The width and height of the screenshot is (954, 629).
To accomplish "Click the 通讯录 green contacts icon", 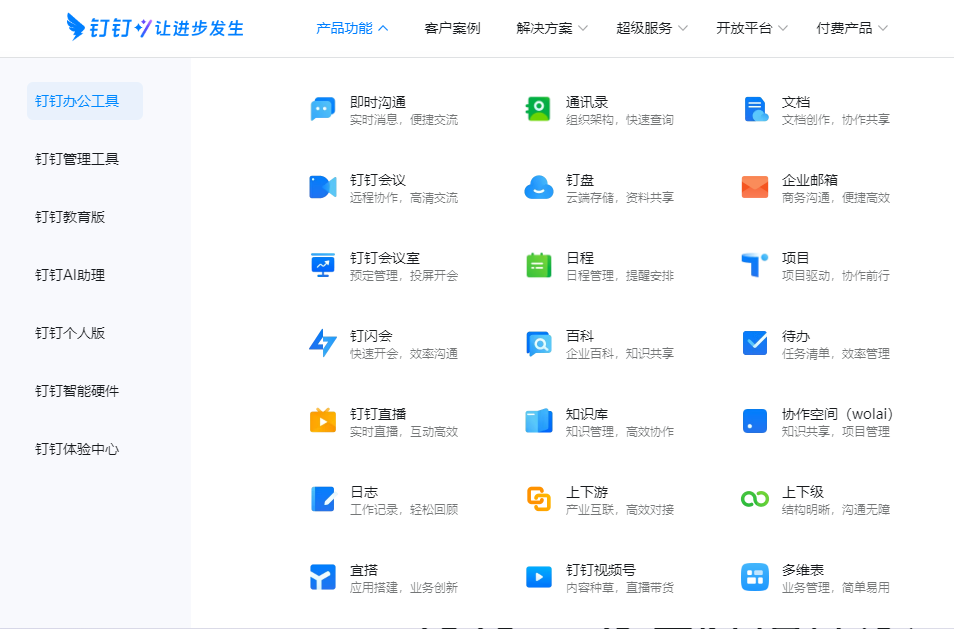I will coord(538,109).
